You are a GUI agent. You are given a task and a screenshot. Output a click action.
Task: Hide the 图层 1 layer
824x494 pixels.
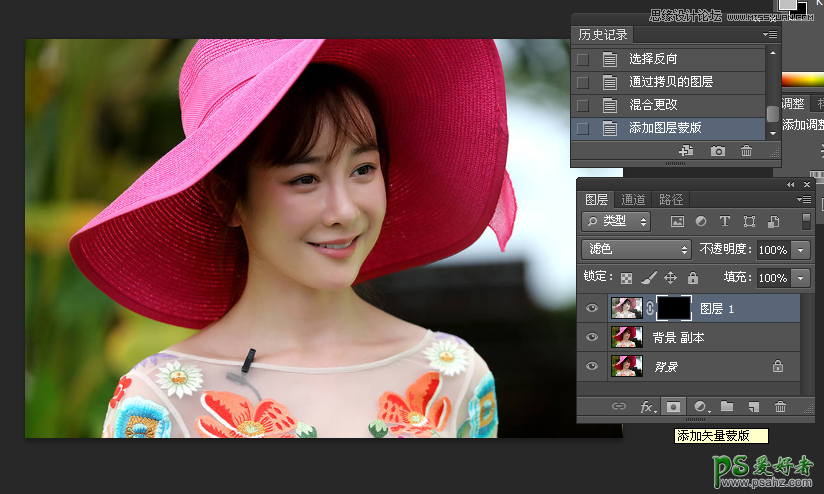pyautogui.click(x=592, y=309)
